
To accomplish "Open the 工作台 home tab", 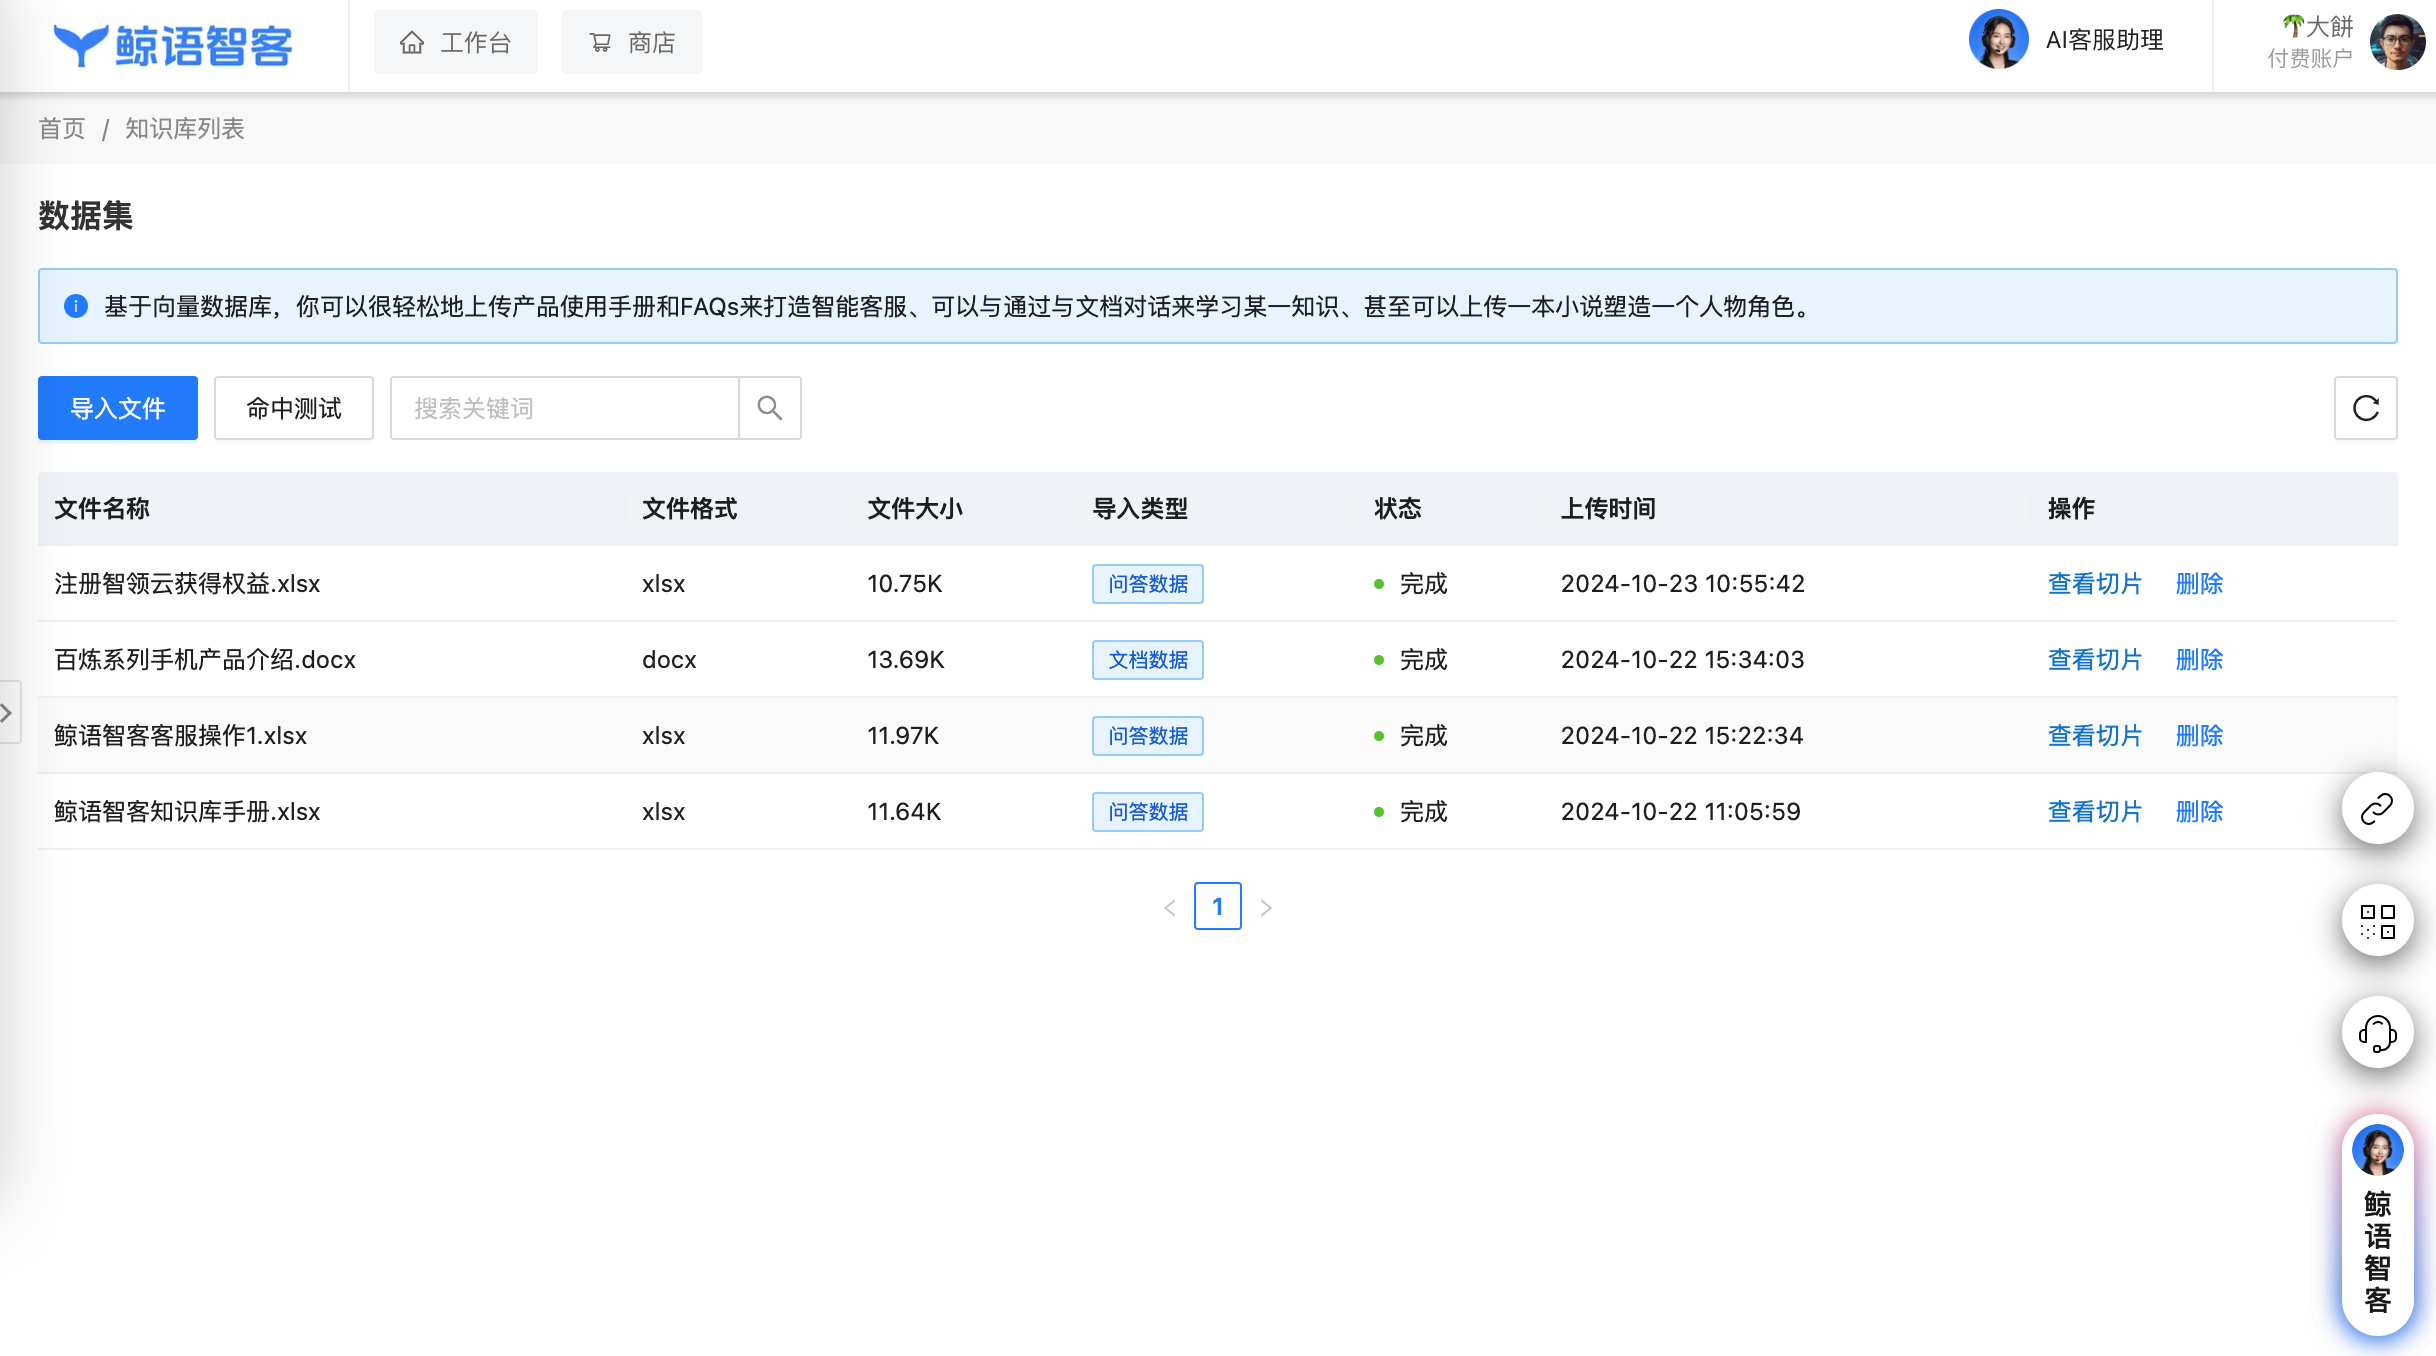I will [x=456, y=42].
